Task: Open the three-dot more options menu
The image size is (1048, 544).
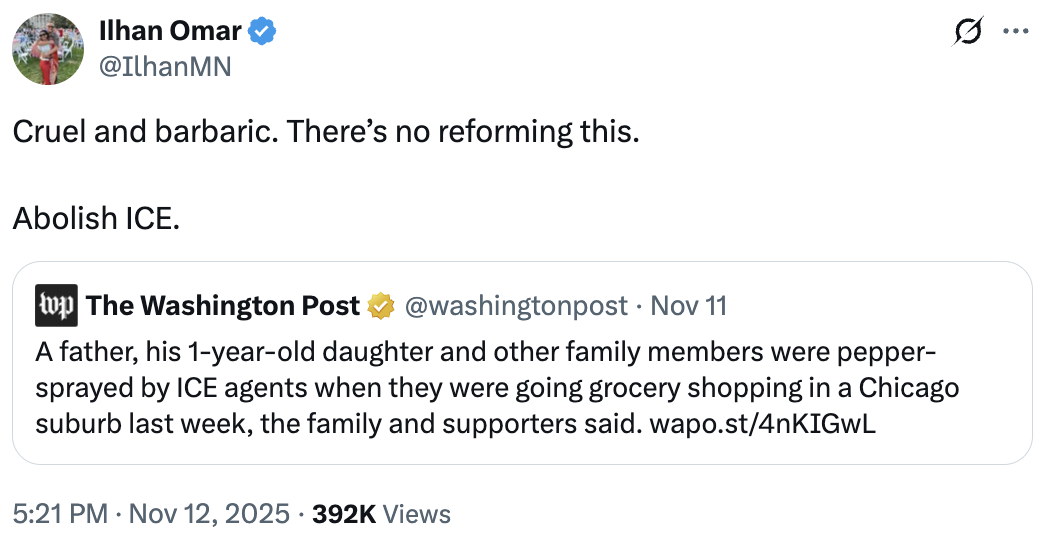Action: coord(1015,31)
